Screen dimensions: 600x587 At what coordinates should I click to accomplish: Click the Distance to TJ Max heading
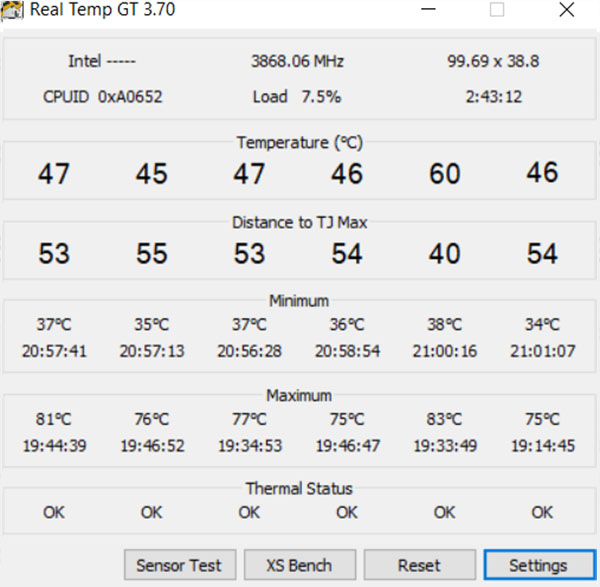tap(299, 222)
